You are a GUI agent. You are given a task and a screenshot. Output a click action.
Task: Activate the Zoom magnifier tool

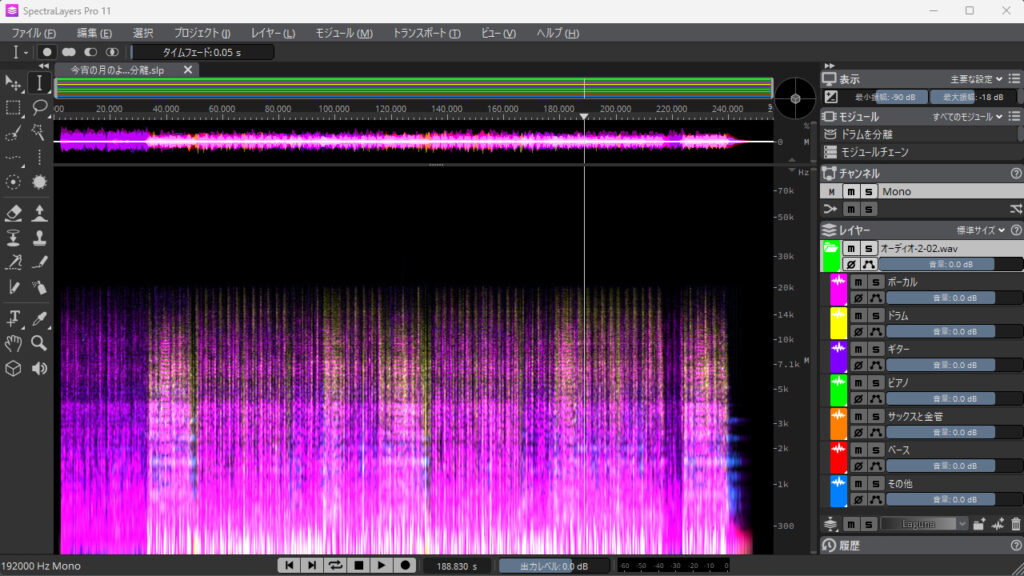pyautogui.click(x=40, y=343)
